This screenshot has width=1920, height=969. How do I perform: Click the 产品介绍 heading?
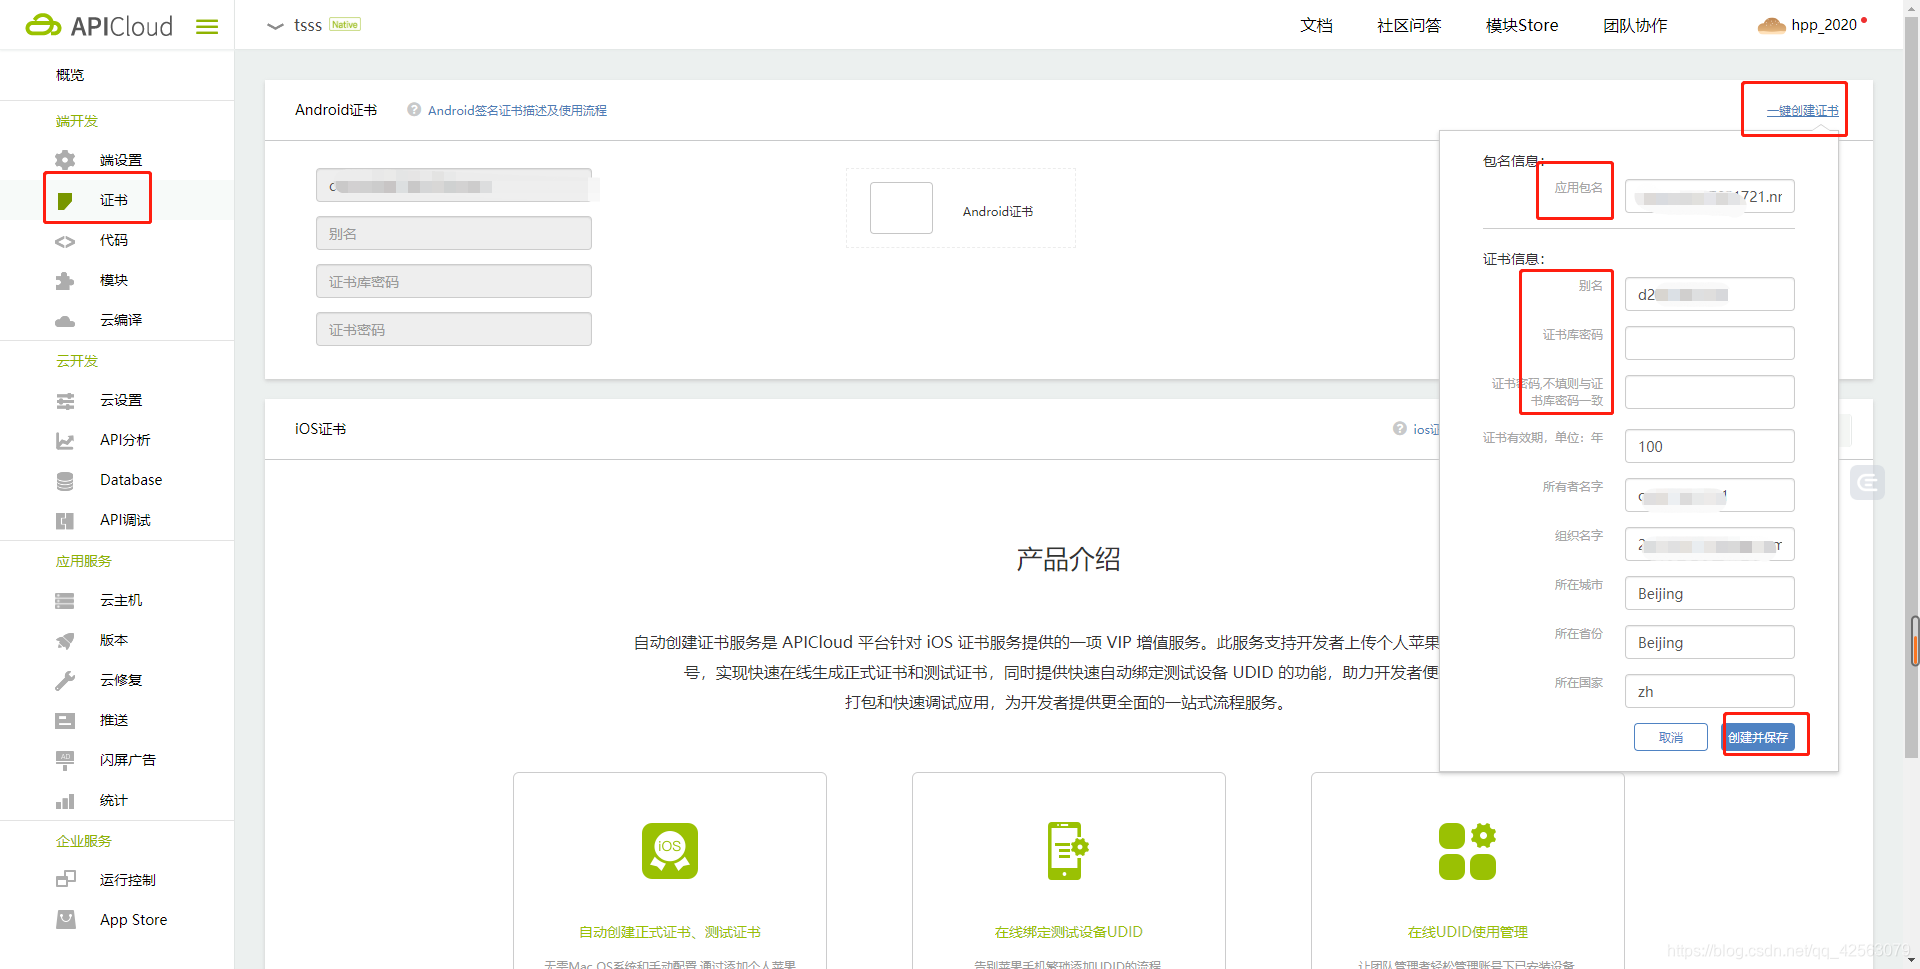click(x=1068, y=559)
